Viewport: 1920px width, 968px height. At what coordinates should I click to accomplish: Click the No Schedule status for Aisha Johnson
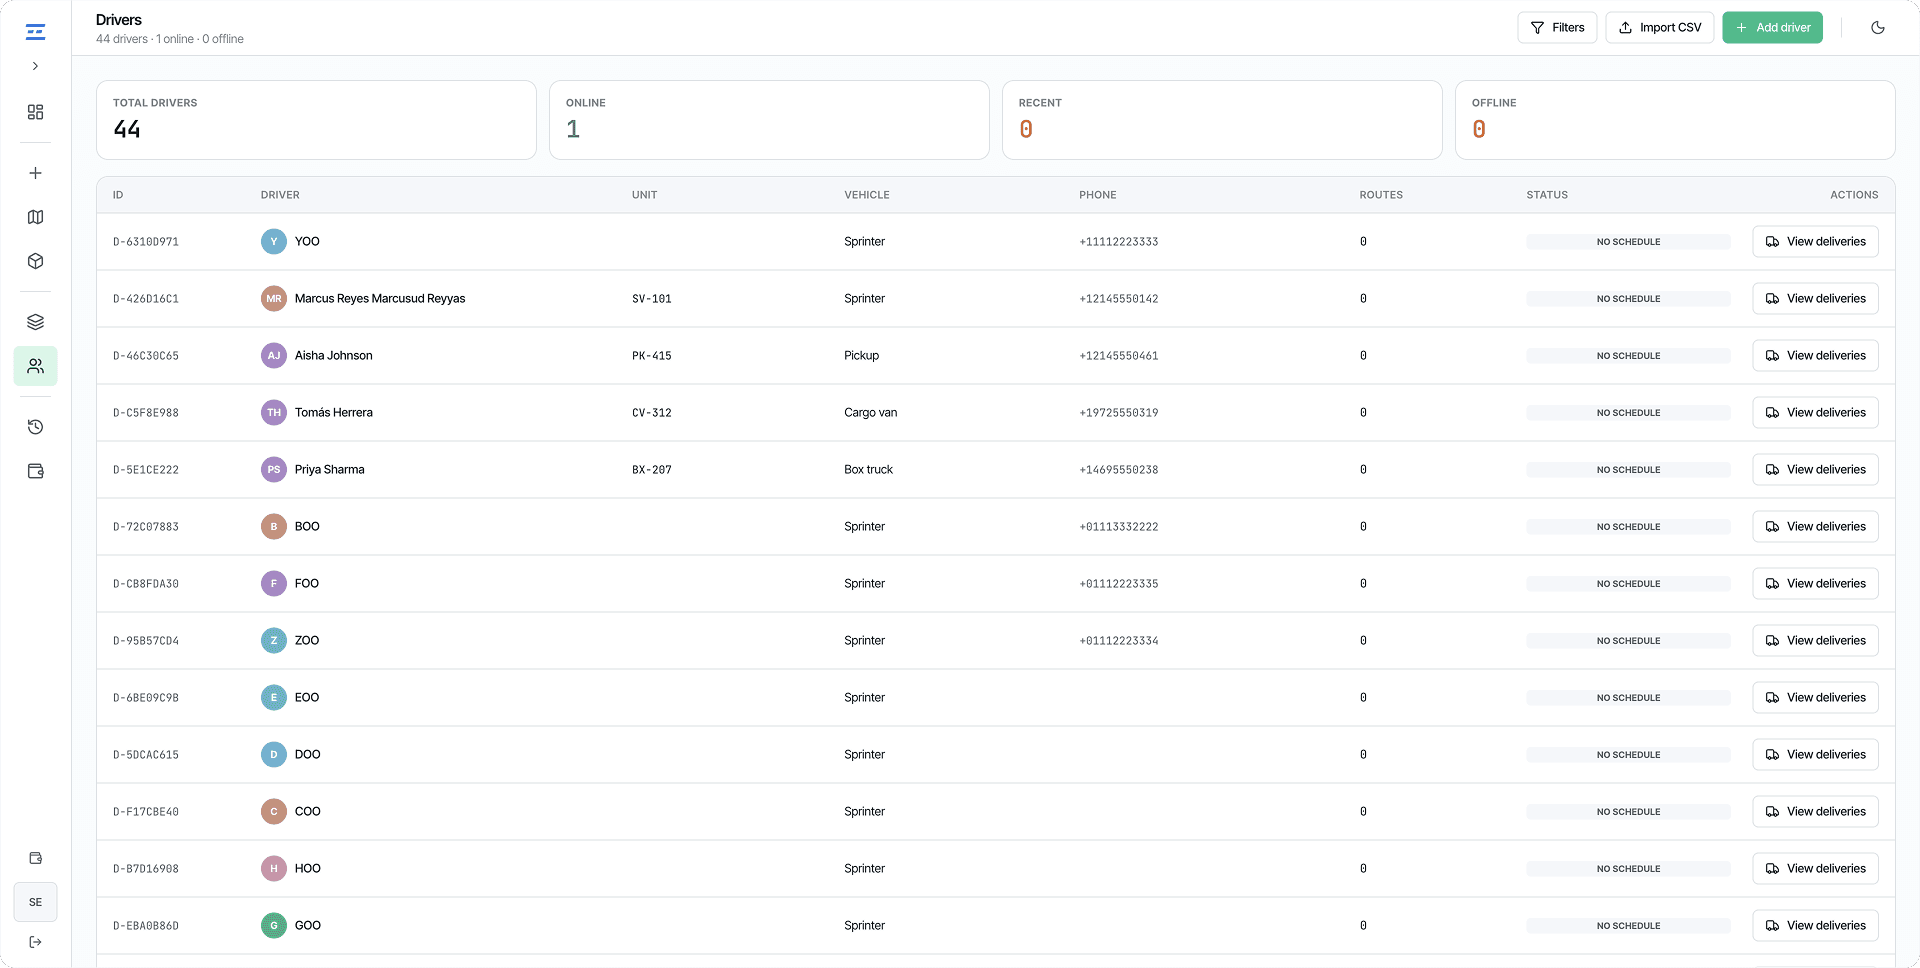tap(1628, 356)
